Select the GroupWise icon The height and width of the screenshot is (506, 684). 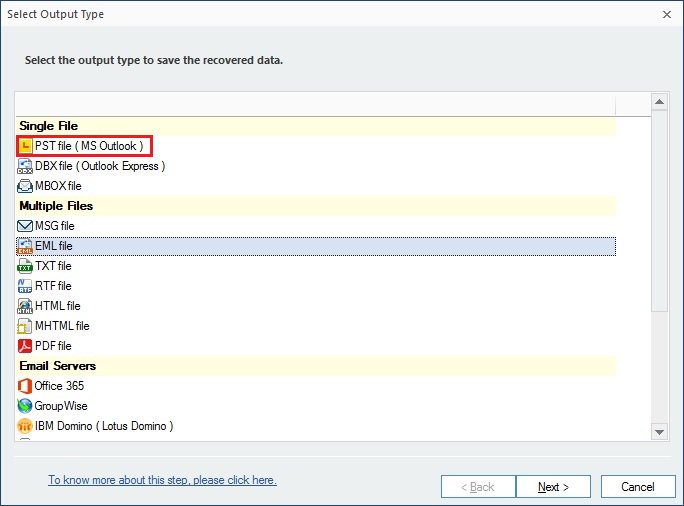26,406
